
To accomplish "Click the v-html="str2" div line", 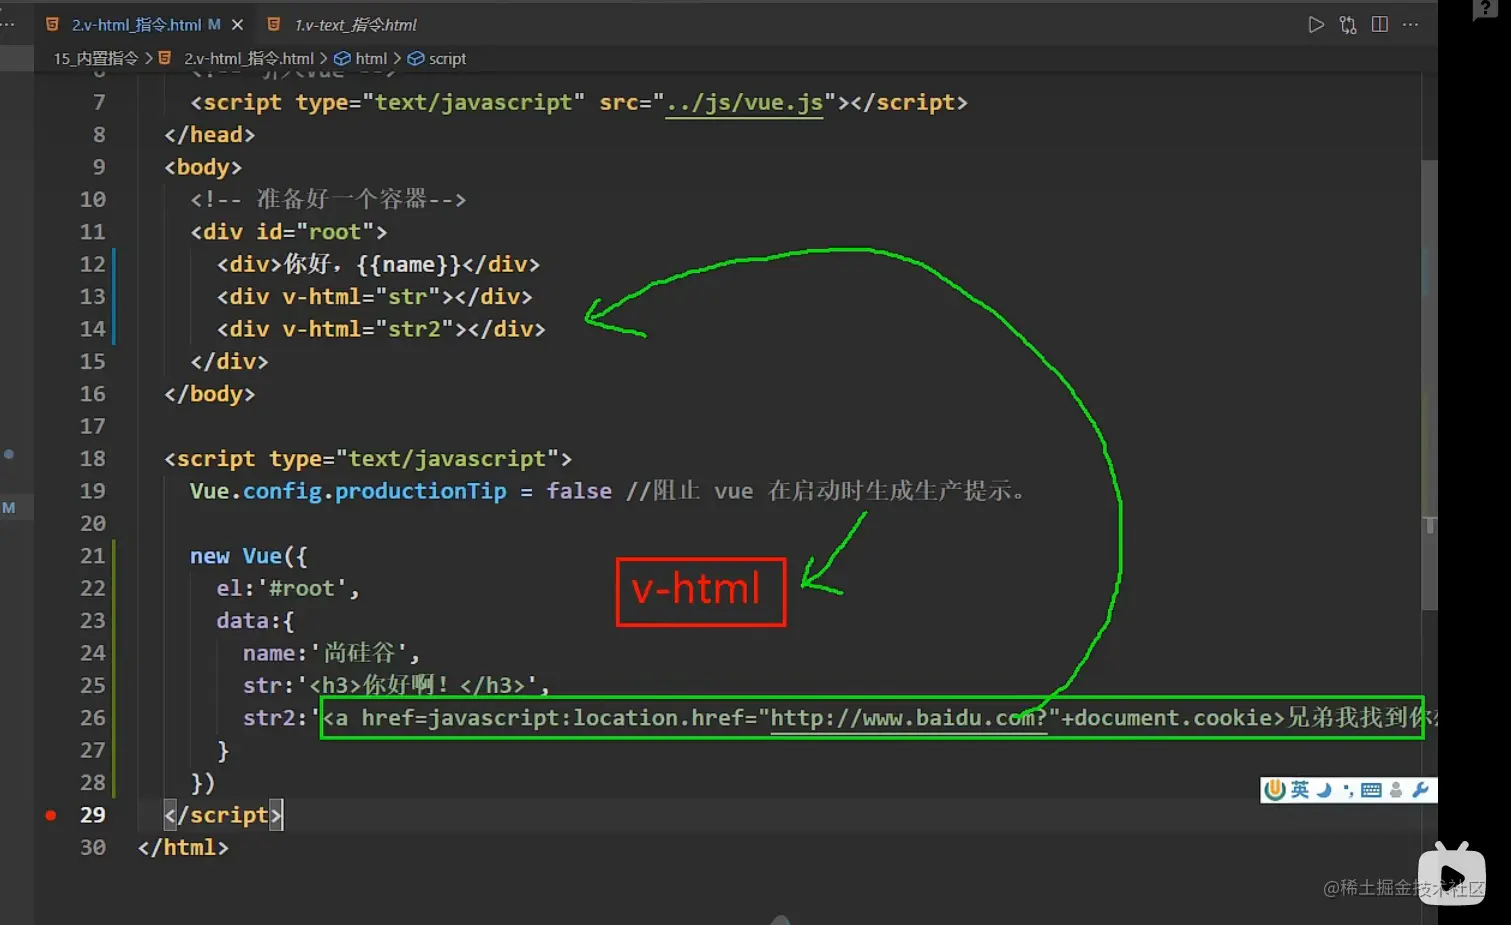I will click(x=381, y=329).
